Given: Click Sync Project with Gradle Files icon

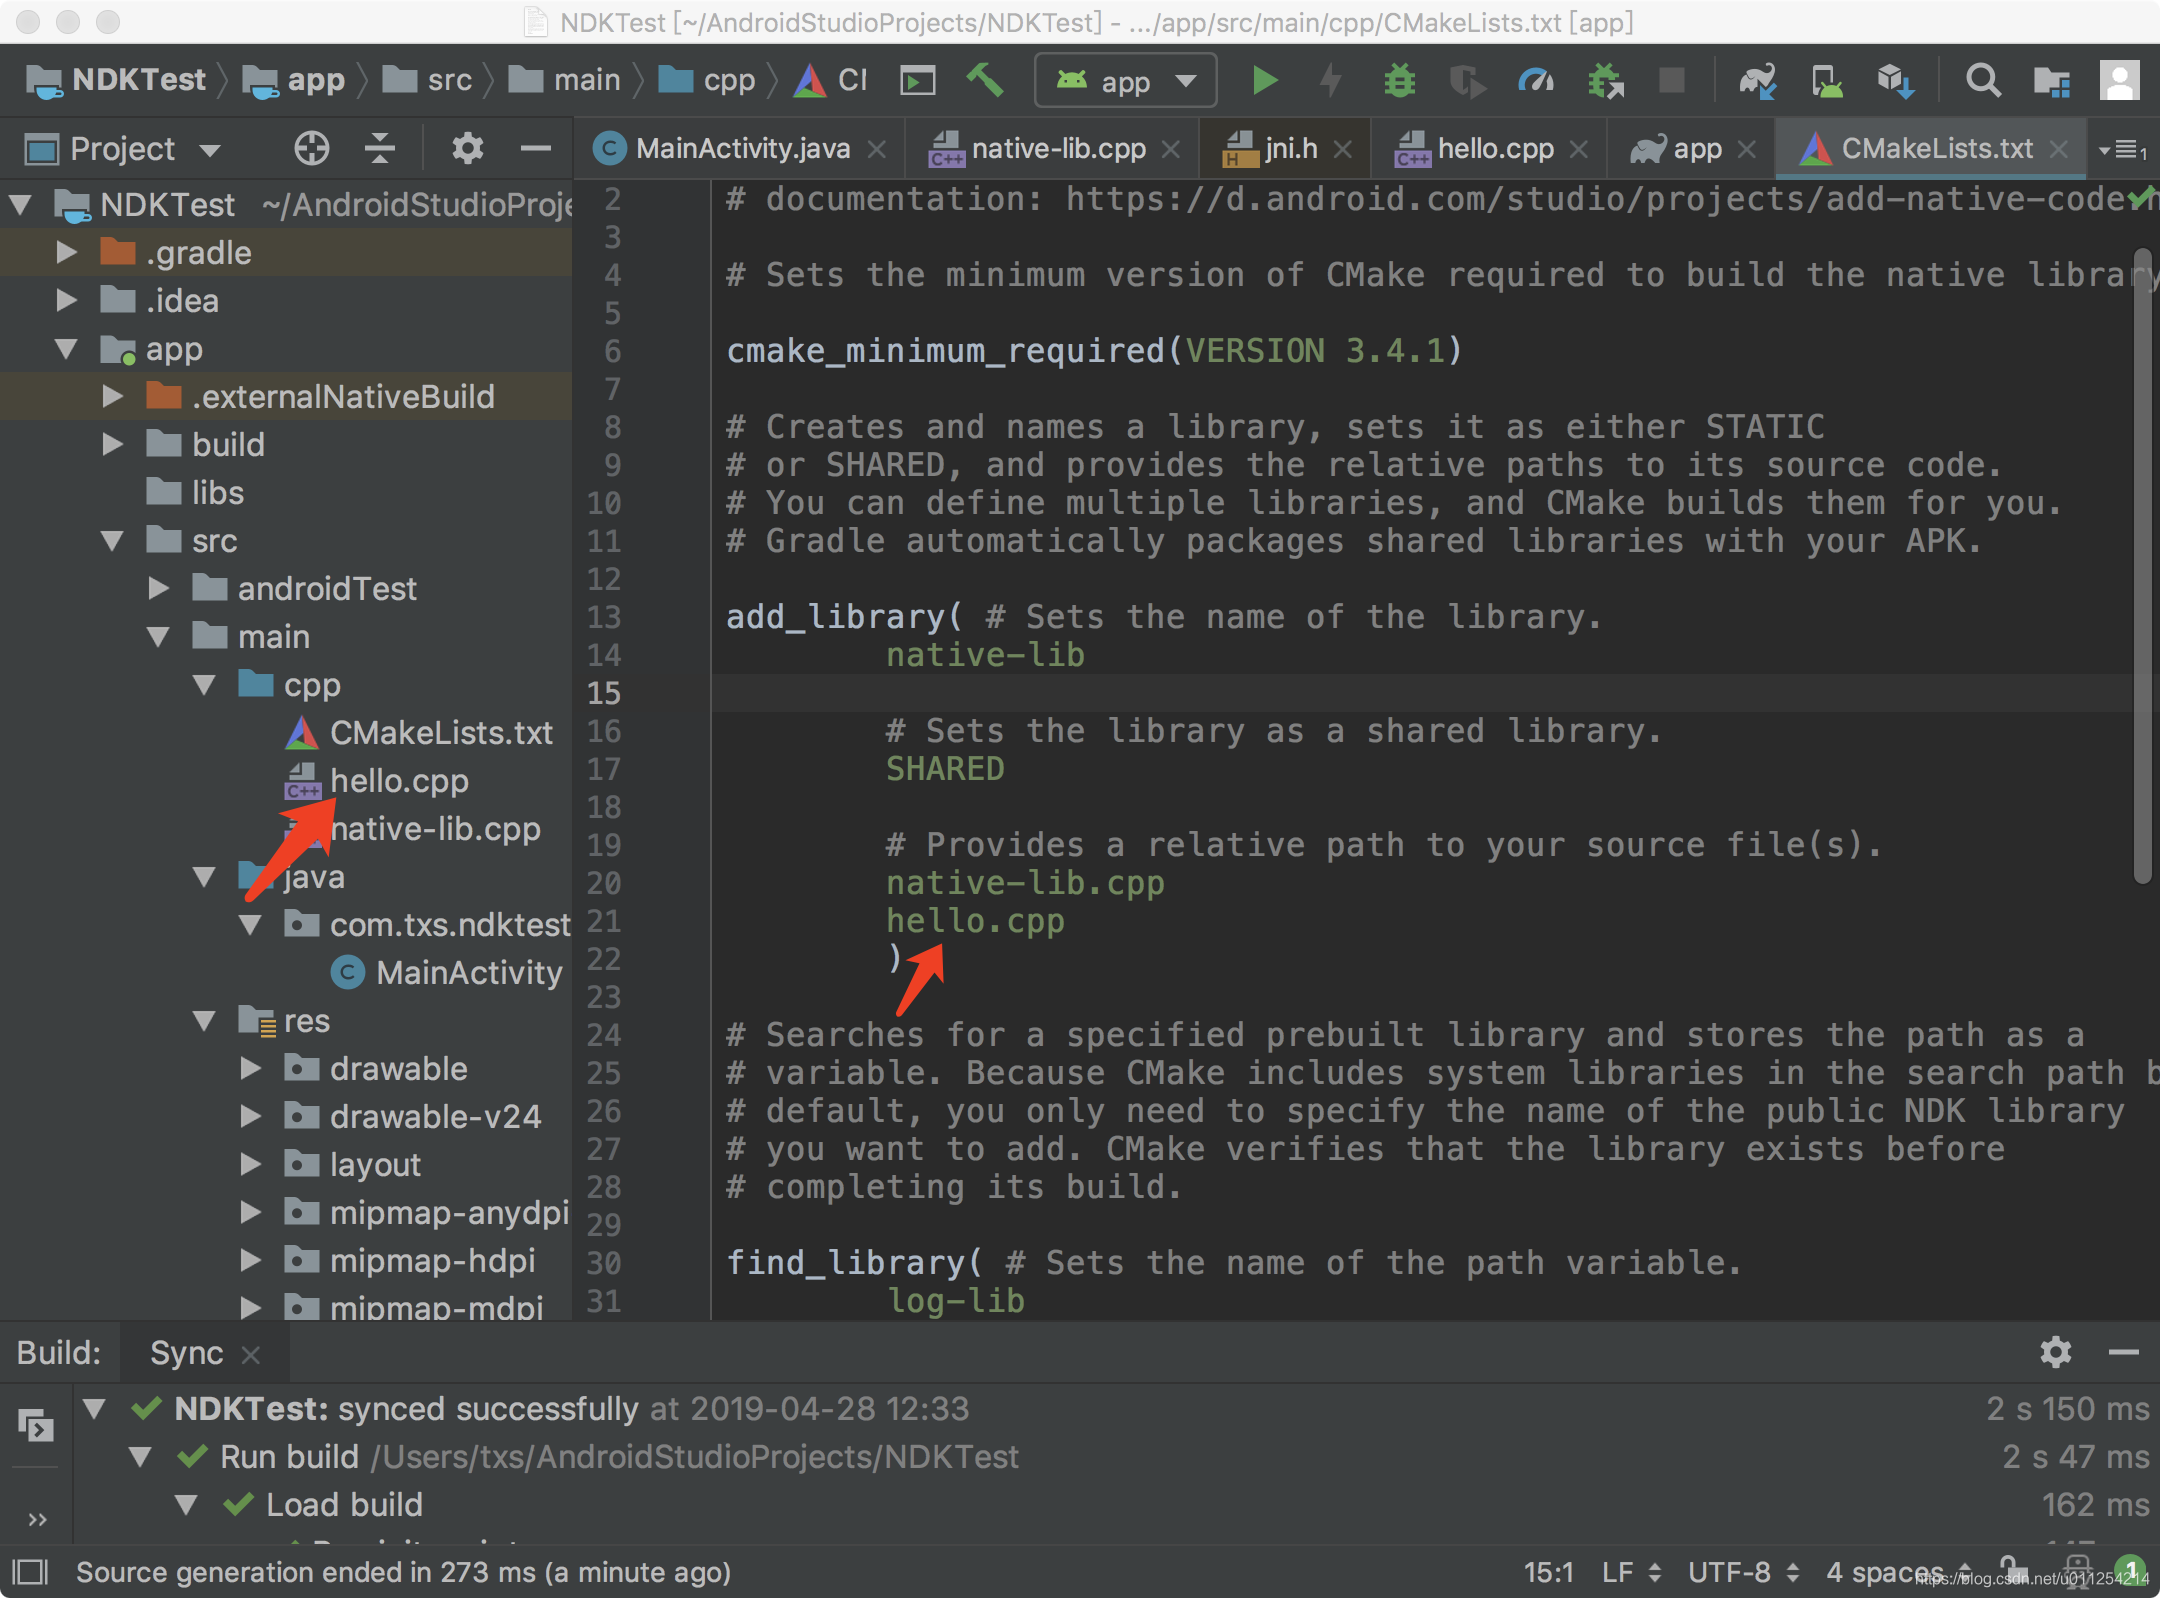Looking at the screenshot, I should [1757, 80].
